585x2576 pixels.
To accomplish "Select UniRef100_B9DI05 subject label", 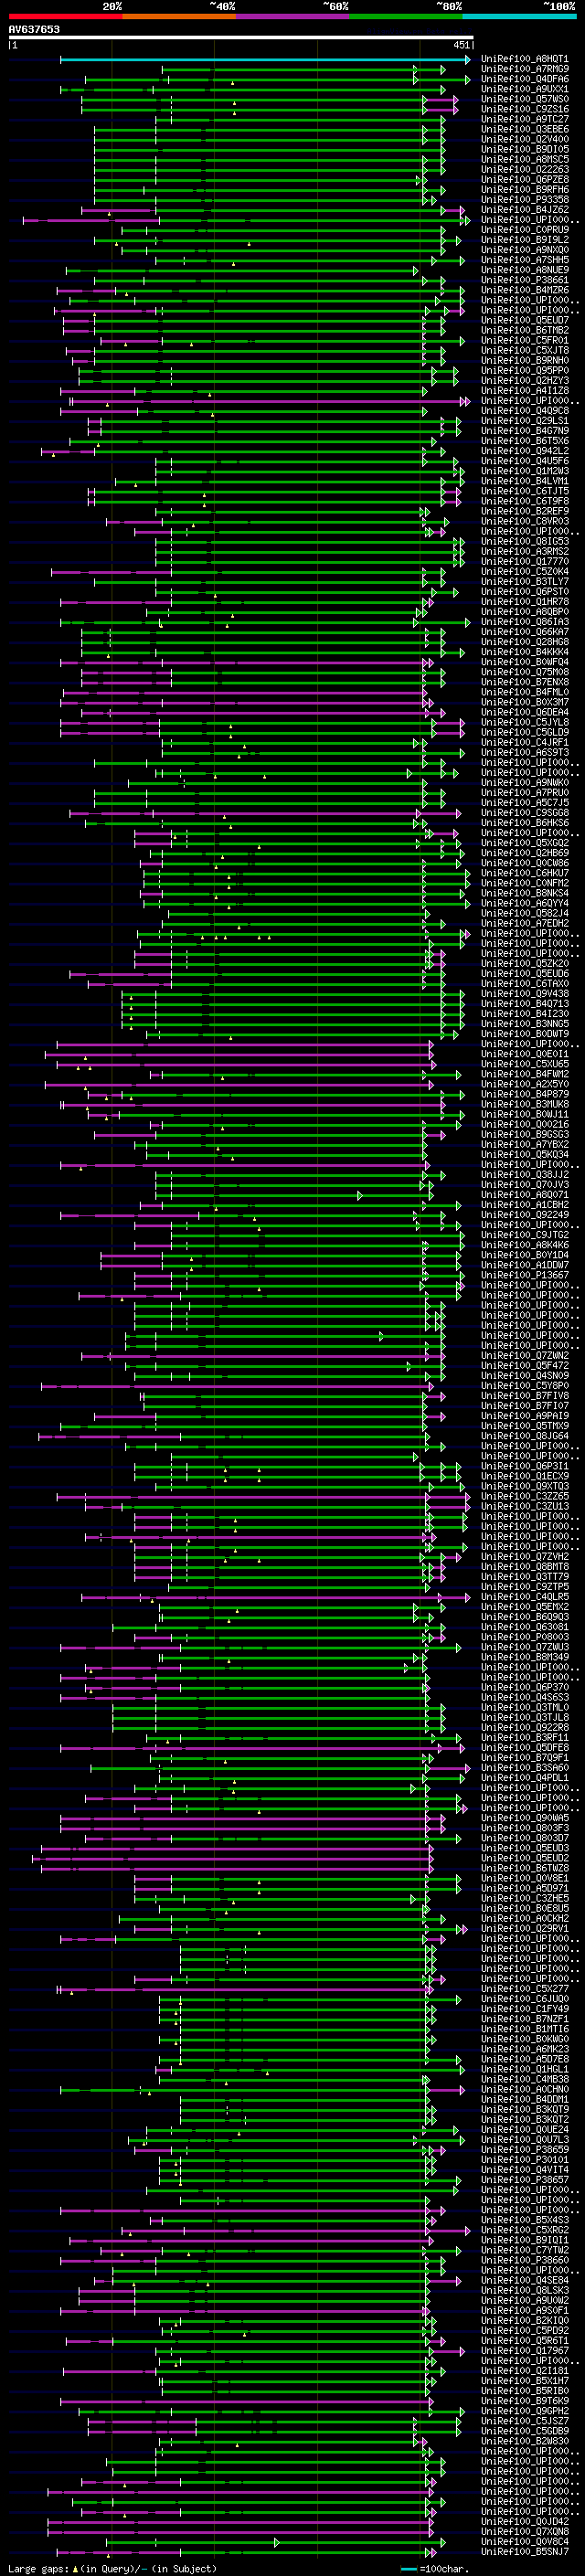I will click(525, 149).
